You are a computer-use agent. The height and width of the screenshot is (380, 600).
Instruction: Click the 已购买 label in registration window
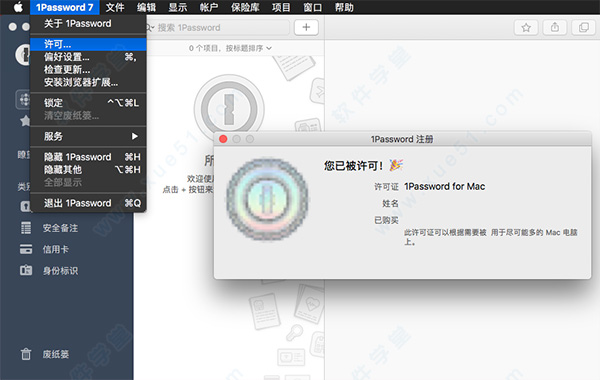(386, 220)
